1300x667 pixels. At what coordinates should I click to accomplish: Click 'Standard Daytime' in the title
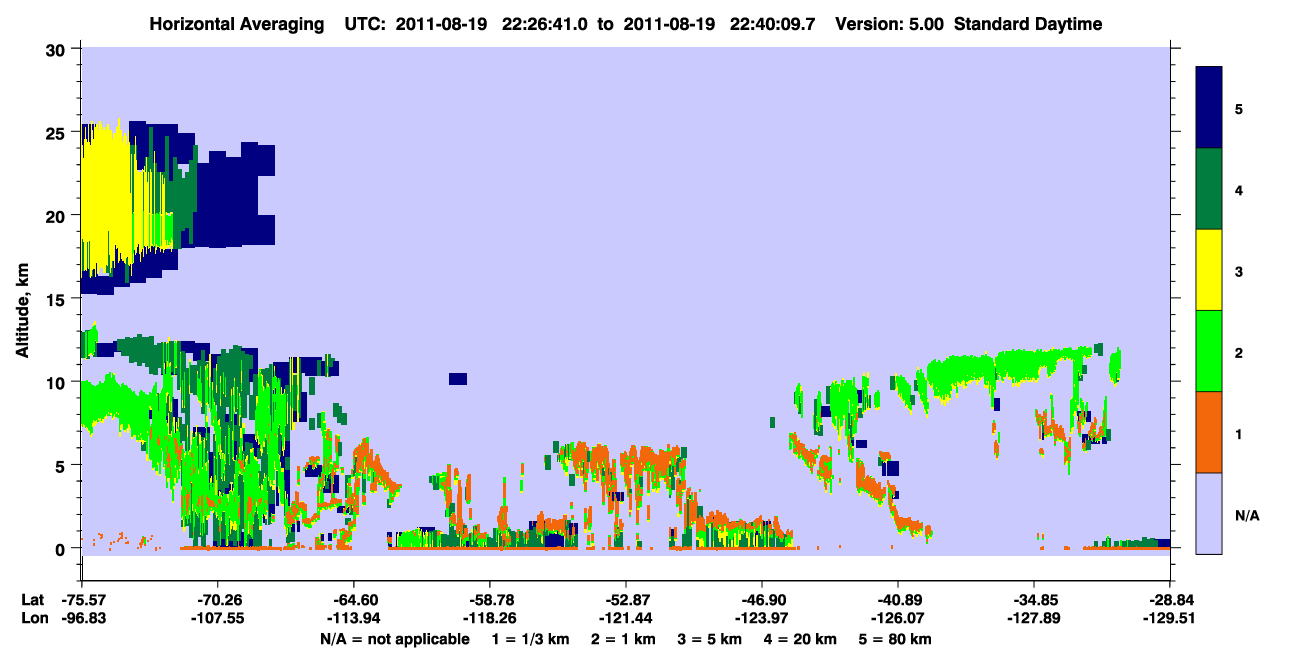(1028, 24)
